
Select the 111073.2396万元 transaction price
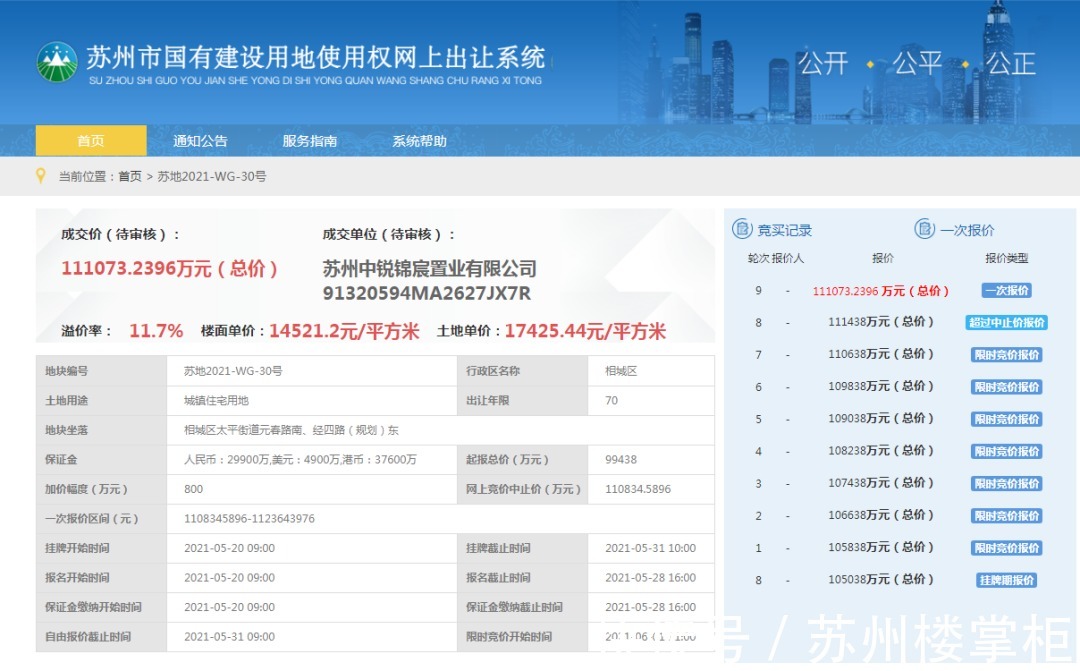[169, 268]
